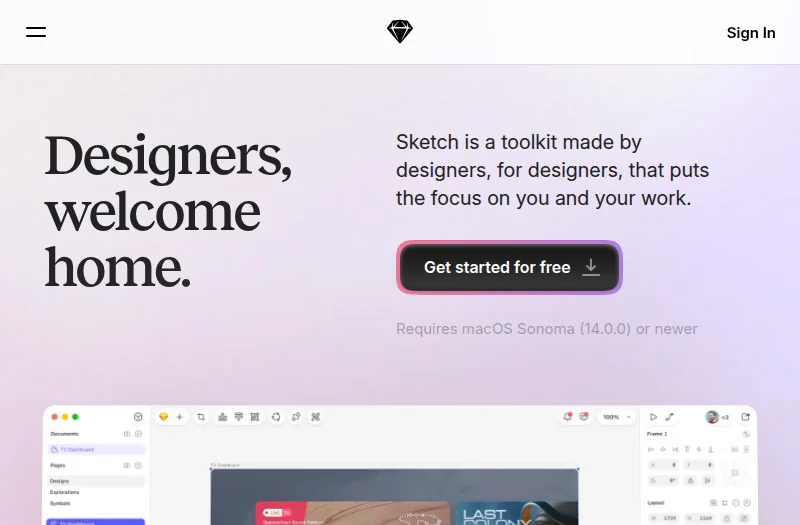Image resolution: width=800 pixels, height=525 pixels.
Task: Click the grid layout icon beside Layout
Action: (x=713, y=503)
